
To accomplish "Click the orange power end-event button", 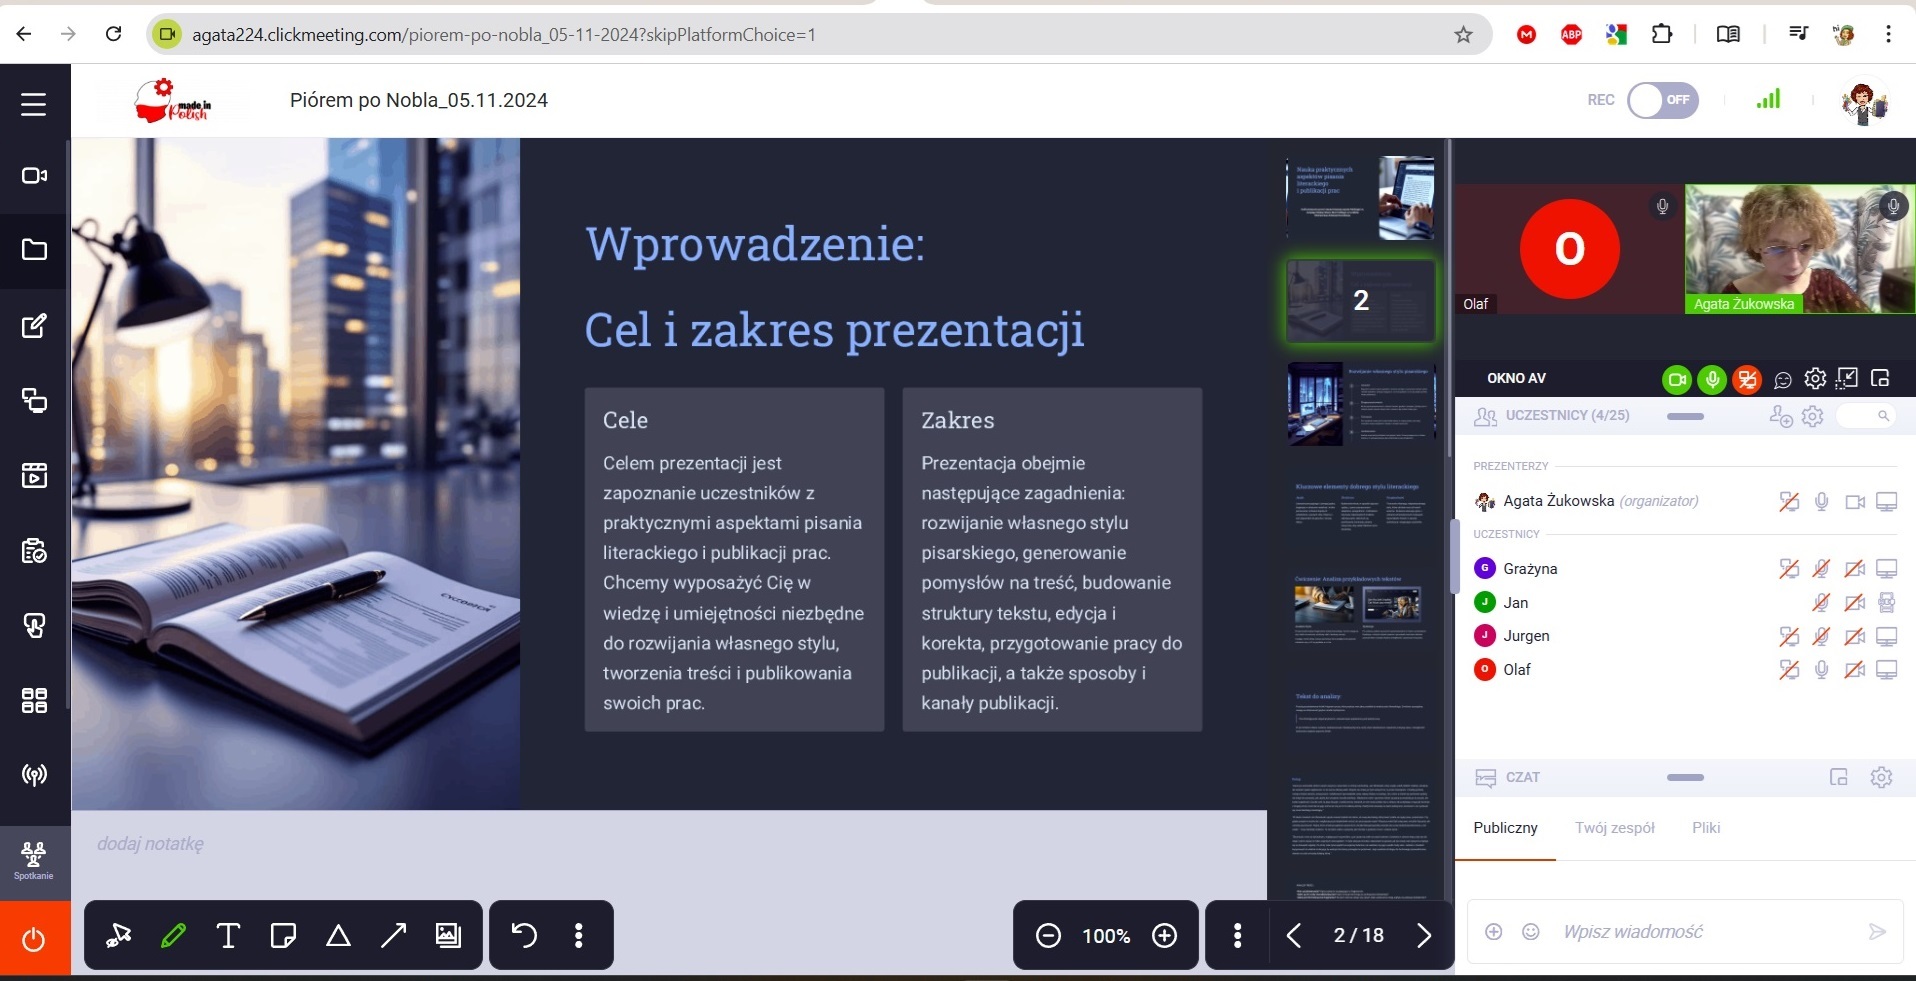I will (x=34, y=940).
